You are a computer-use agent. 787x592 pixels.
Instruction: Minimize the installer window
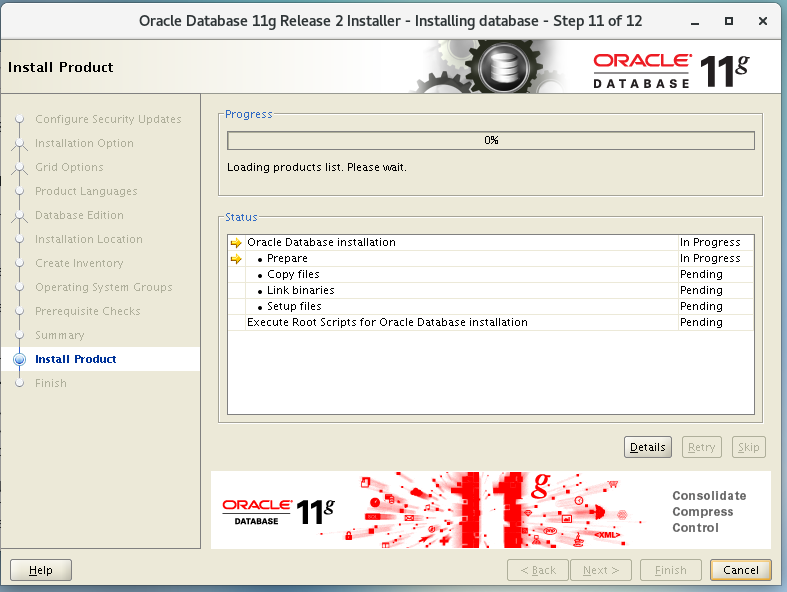pos(695,21)
